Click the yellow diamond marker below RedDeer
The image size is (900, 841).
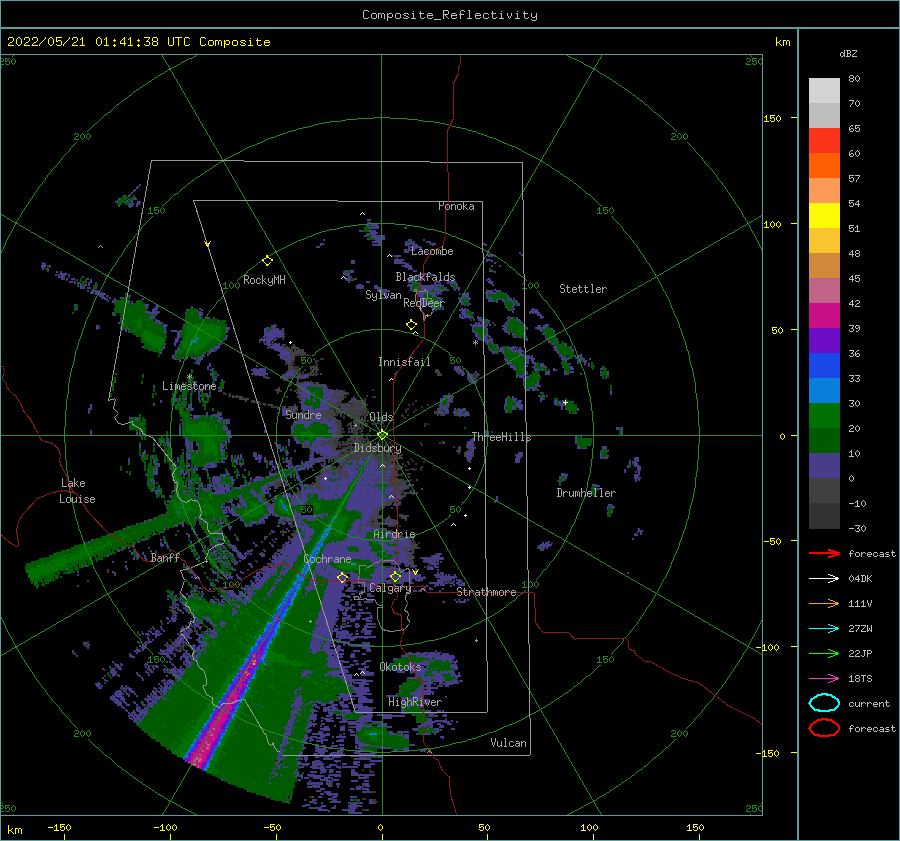[x=412, y=325]
